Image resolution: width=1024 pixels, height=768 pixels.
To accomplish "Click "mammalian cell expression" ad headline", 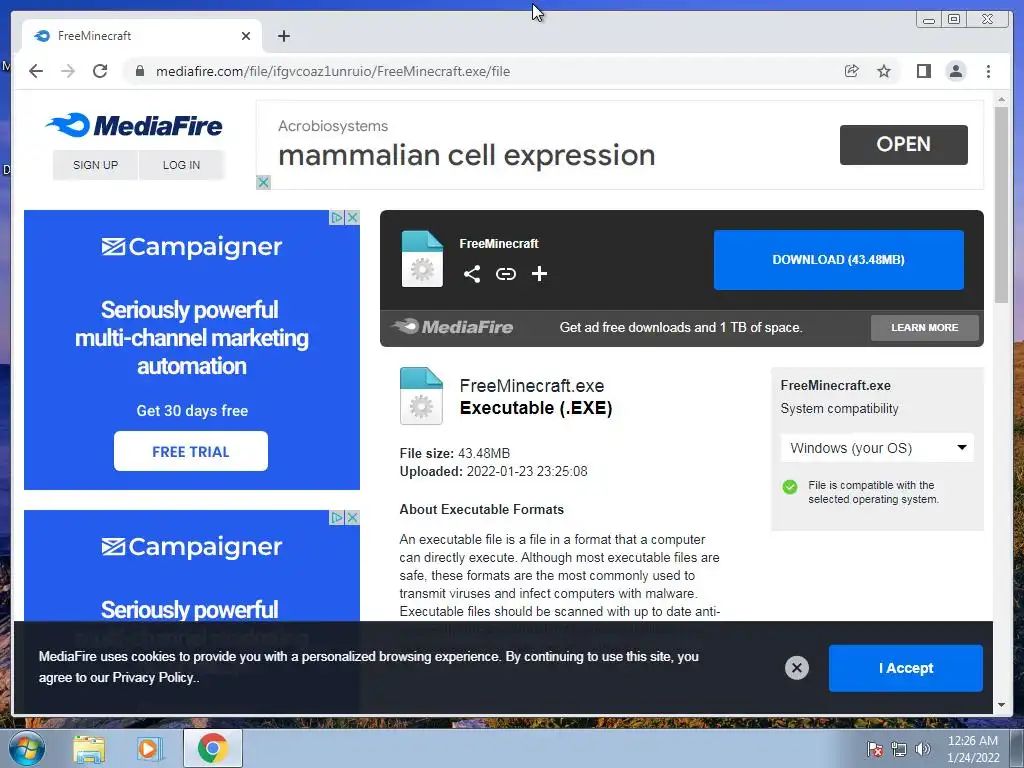I will click(466, 155).
